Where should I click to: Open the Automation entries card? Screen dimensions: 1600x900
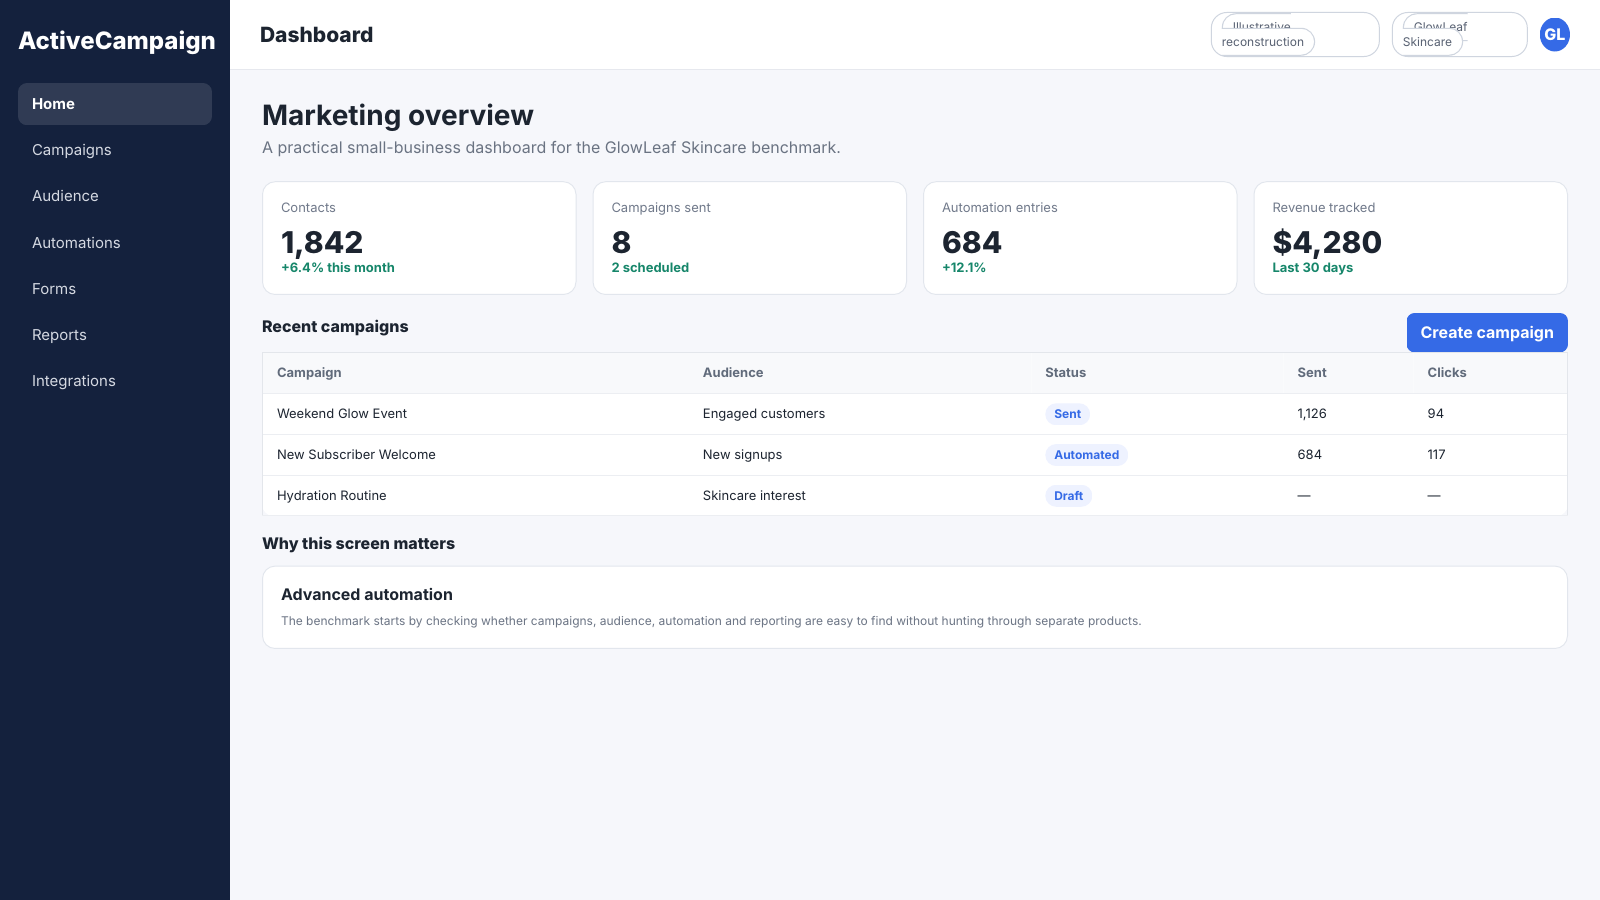click(x=1080, y=238)
